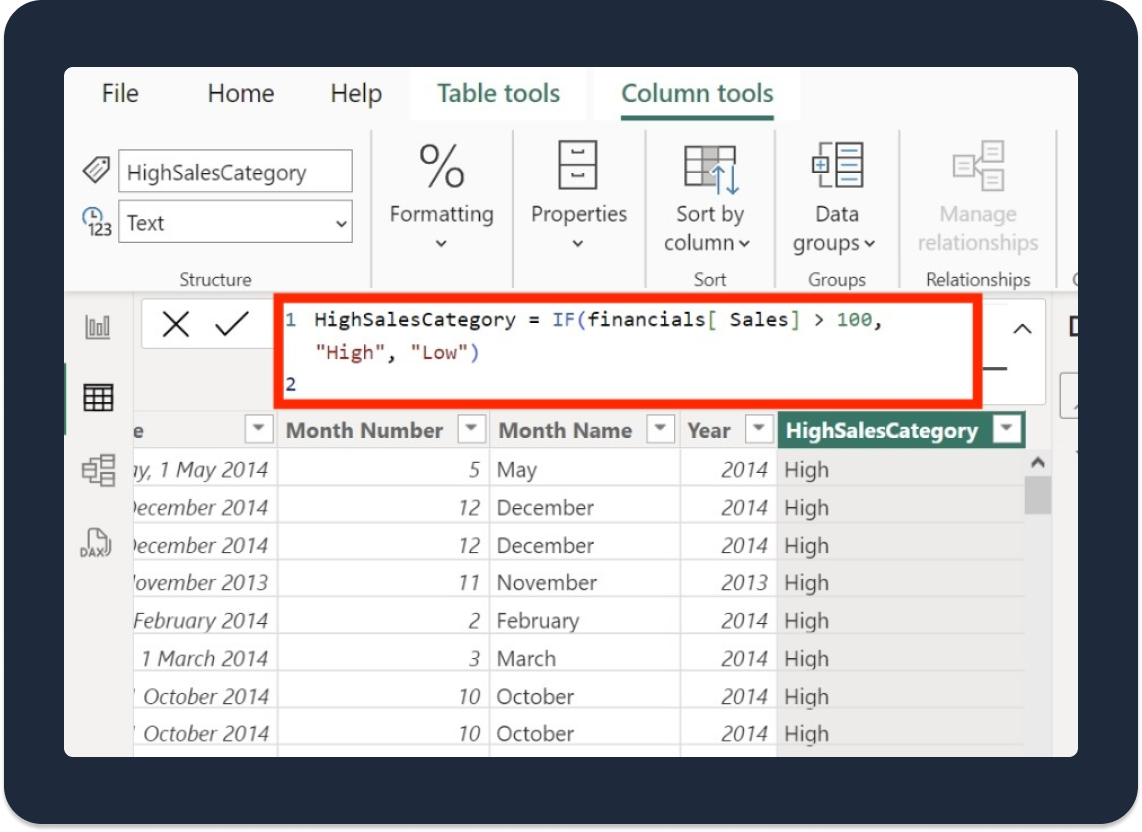Open the HighSalesCategory column filter dropdown
Screen dimensions: 1142x832
coord(1007,430)
